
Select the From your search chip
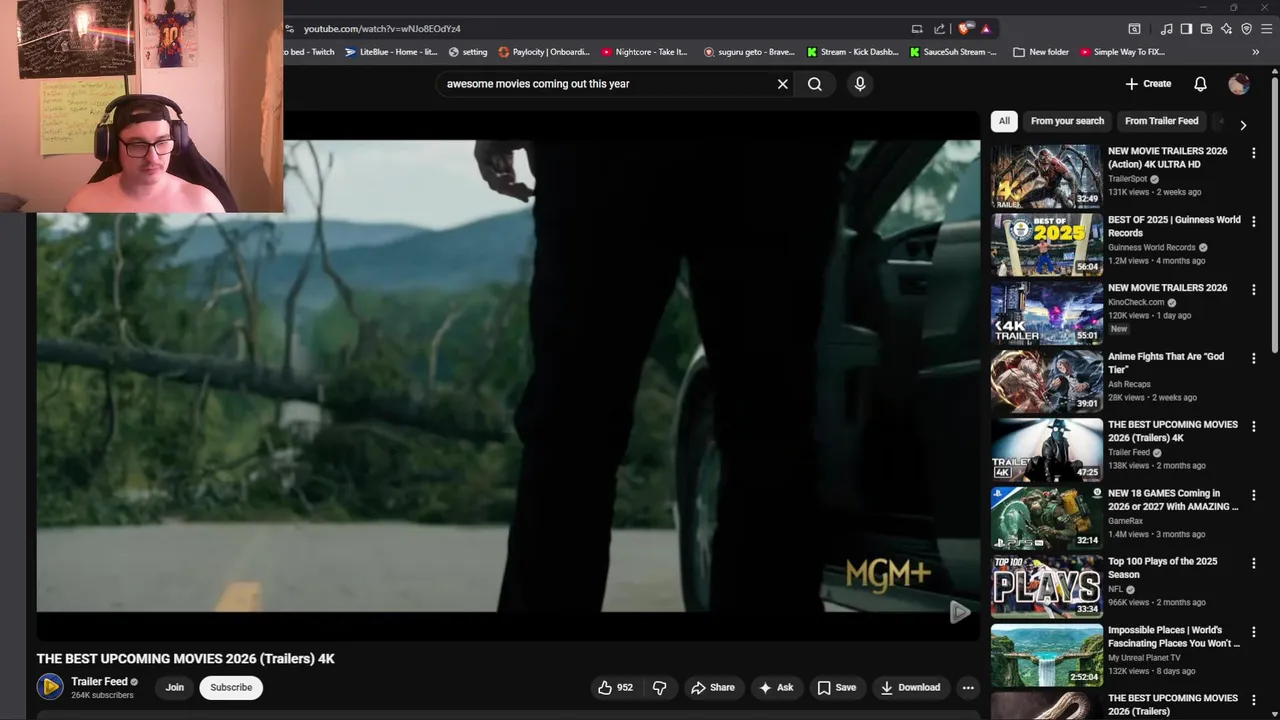tap(1067, 121)
